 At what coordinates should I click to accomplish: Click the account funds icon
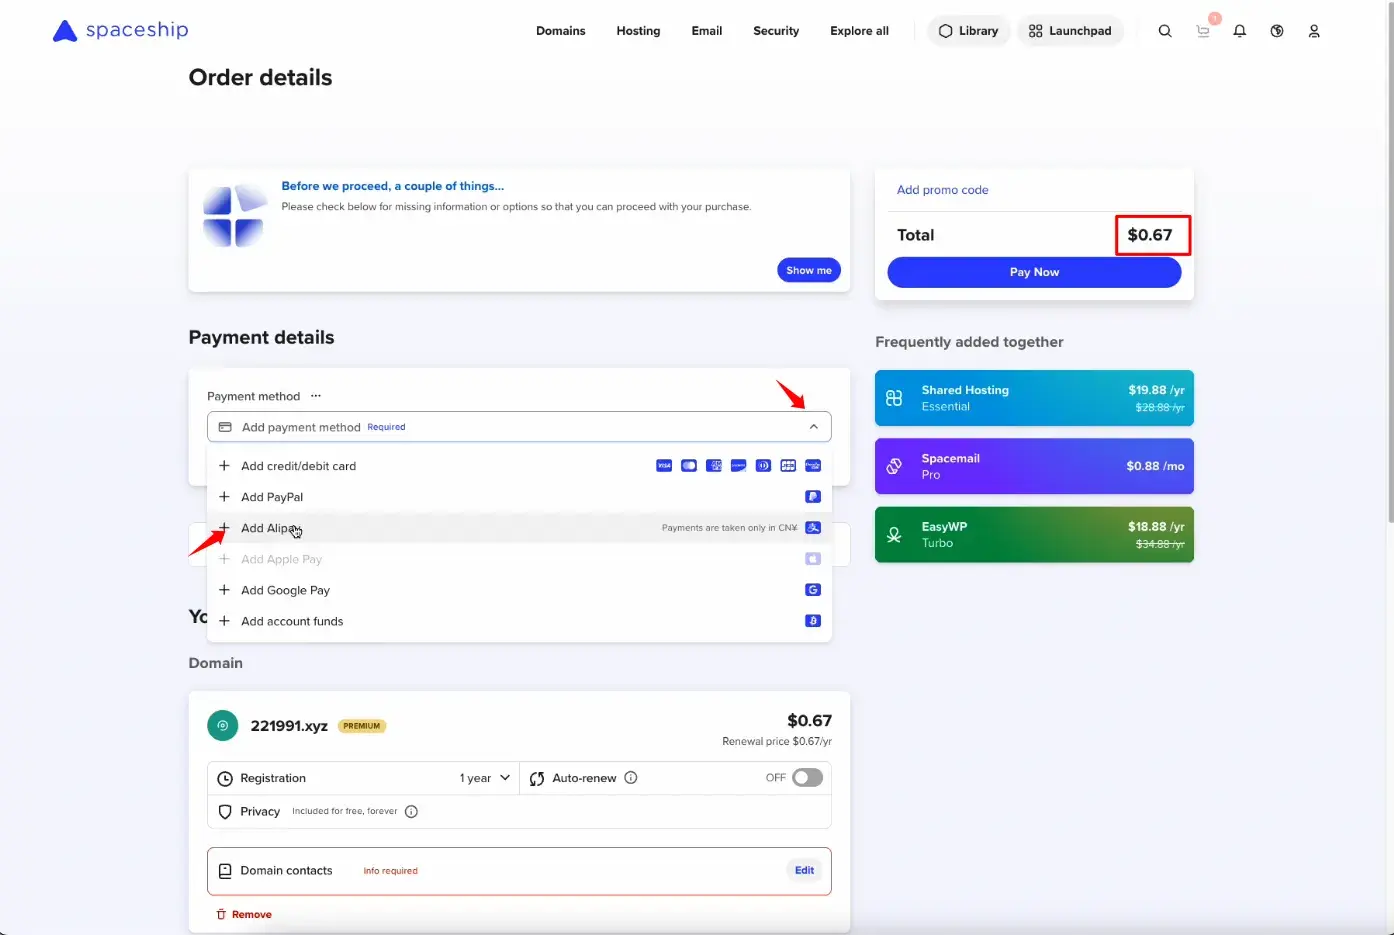point(813,621)
